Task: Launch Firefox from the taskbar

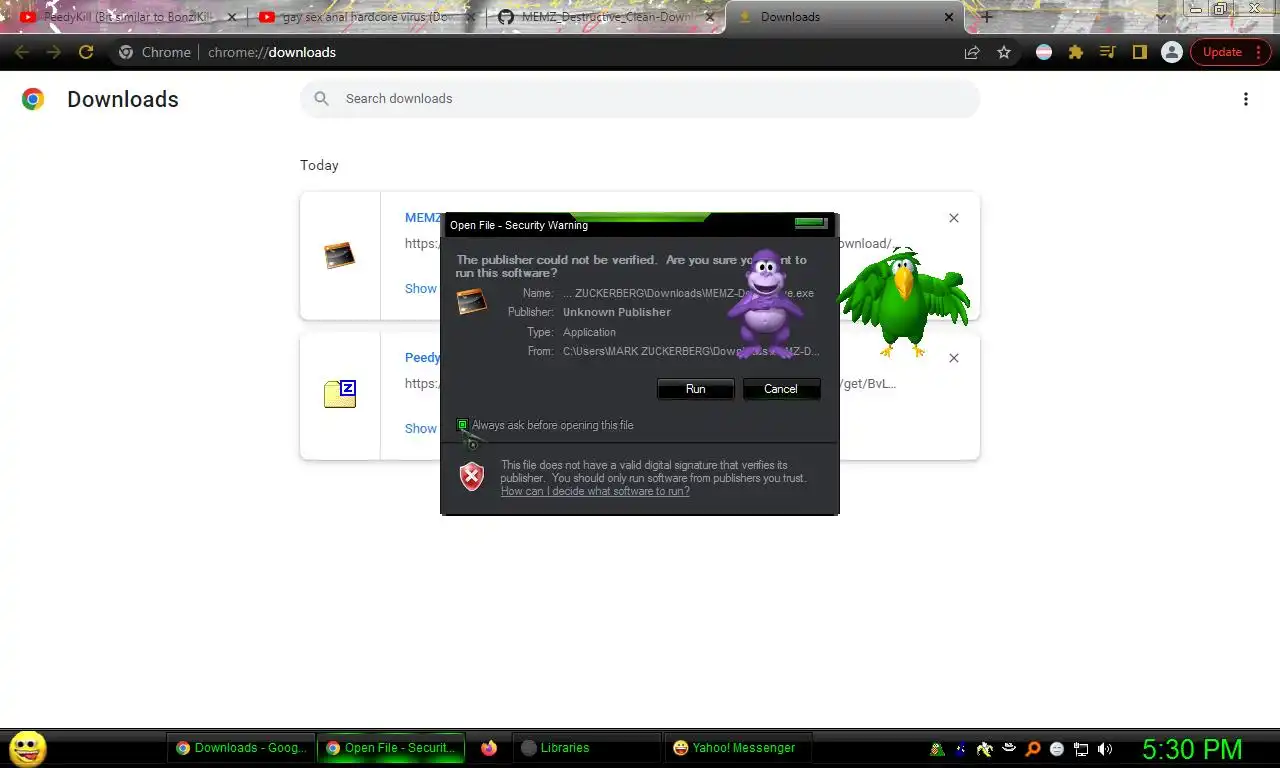Action: pos(489,748)
